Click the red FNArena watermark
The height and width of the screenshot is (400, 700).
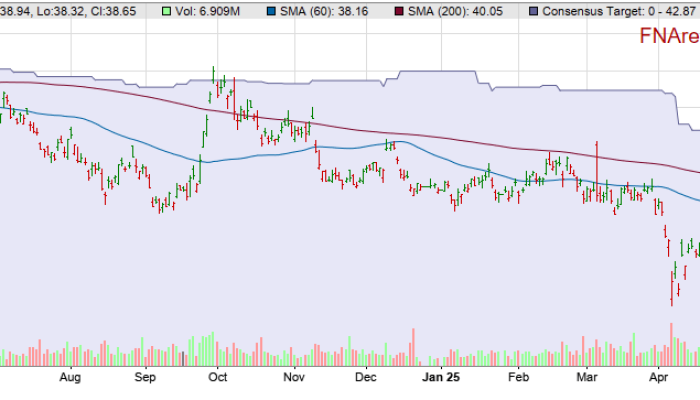click(x=669, y=38)
